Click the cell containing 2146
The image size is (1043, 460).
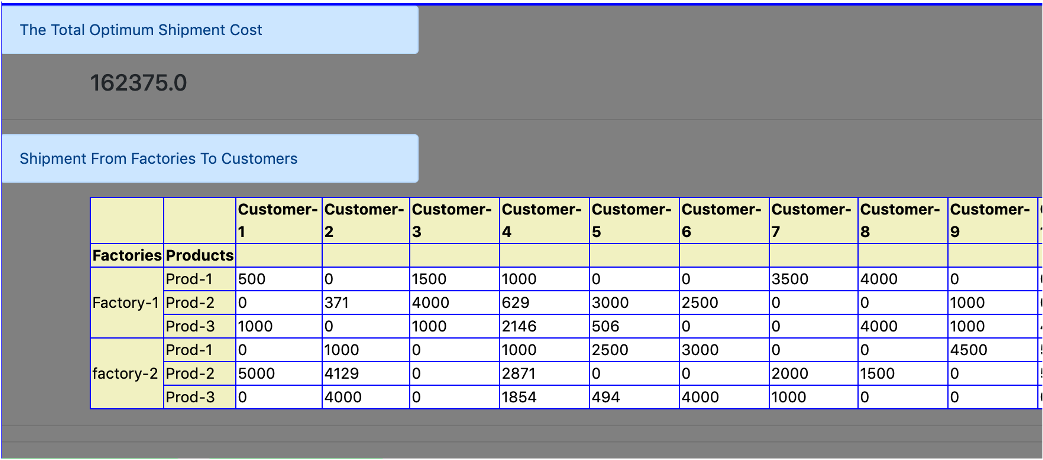click(543, 326)
